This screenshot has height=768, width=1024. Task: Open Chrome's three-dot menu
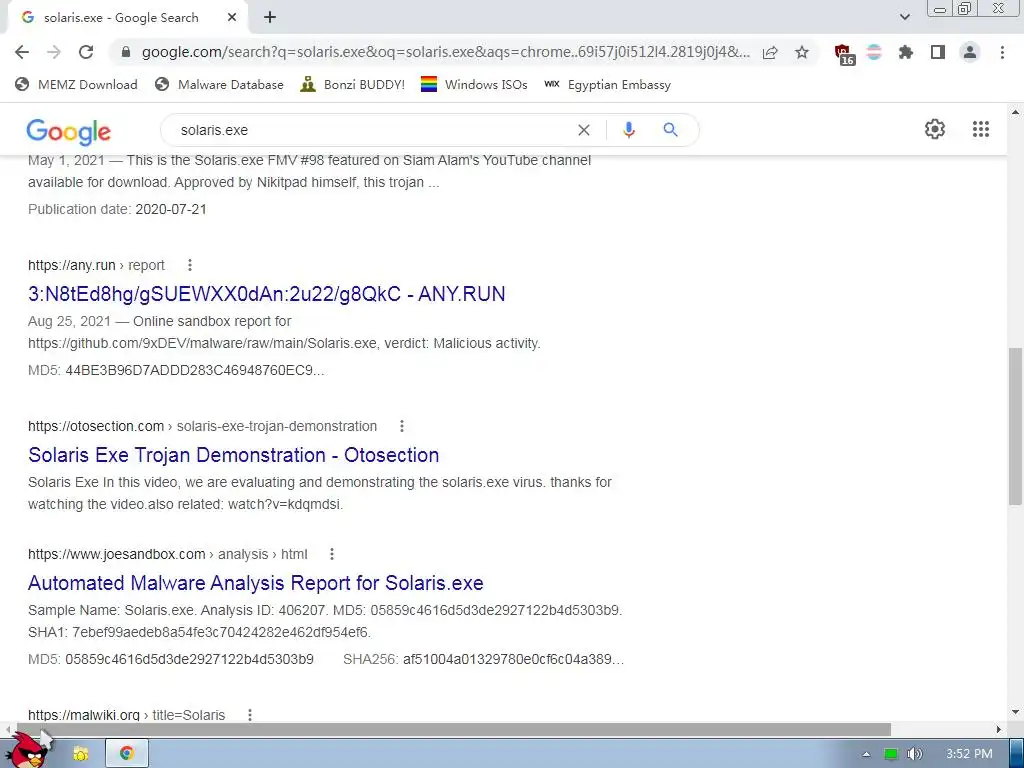(x=1002, y=52)
